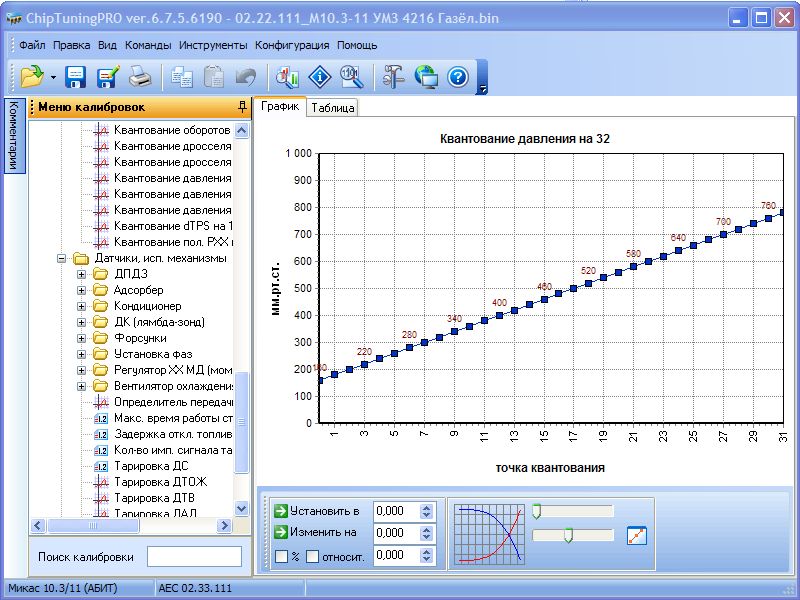Open the Инструменты menu
The image size is (800, 600).
[213, 45]
